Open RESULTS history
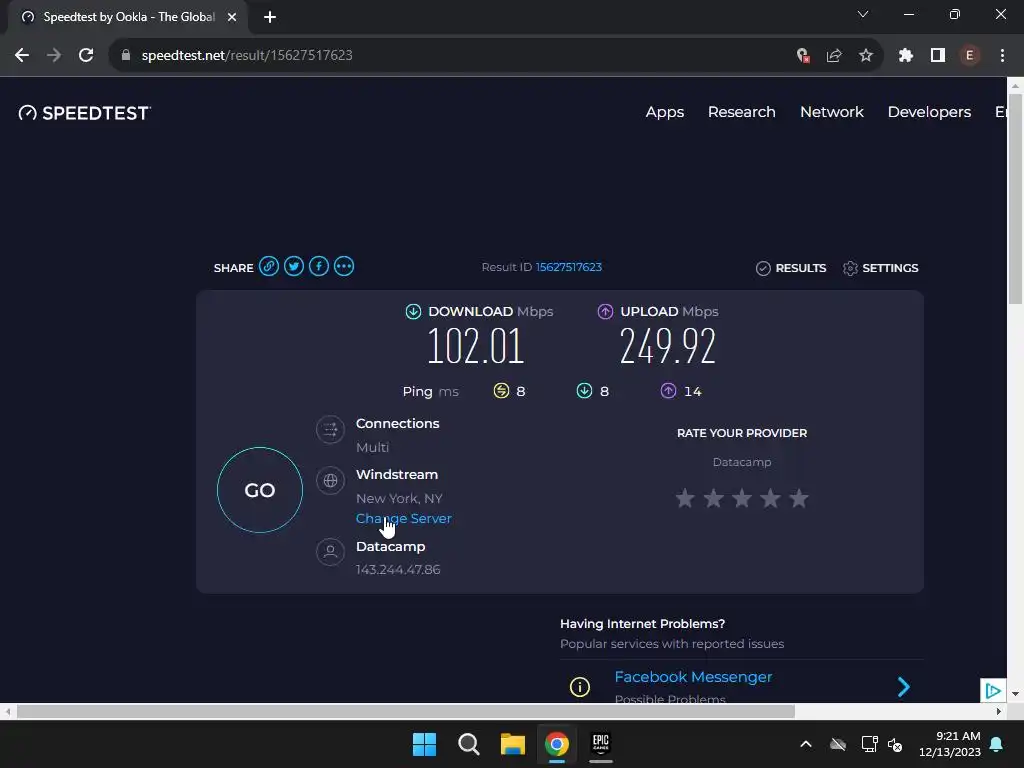 click(x=791, y=268)
